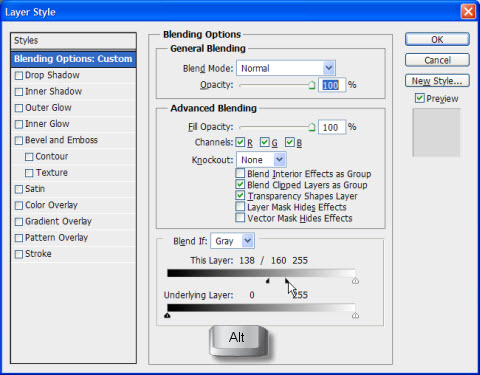This screenshot has width=480, height=375.
Task: Click the Fill Opacity value field
Action: [x=332, y=127]
